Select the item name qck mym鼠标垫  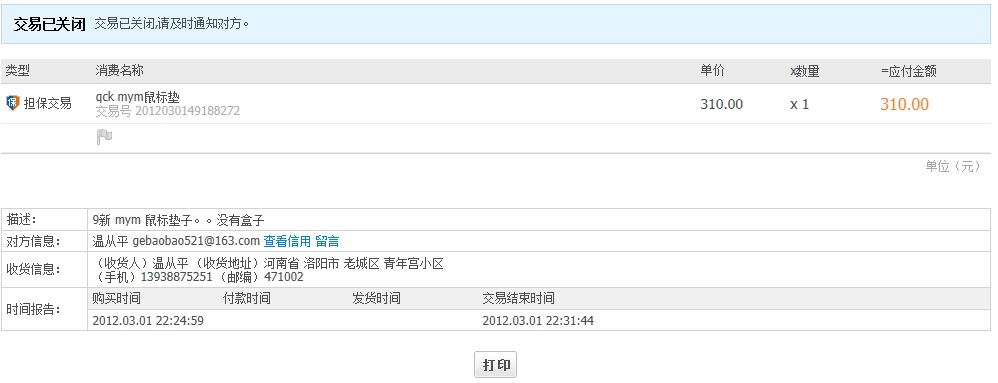pyautogui.click(x=137, y=97)
